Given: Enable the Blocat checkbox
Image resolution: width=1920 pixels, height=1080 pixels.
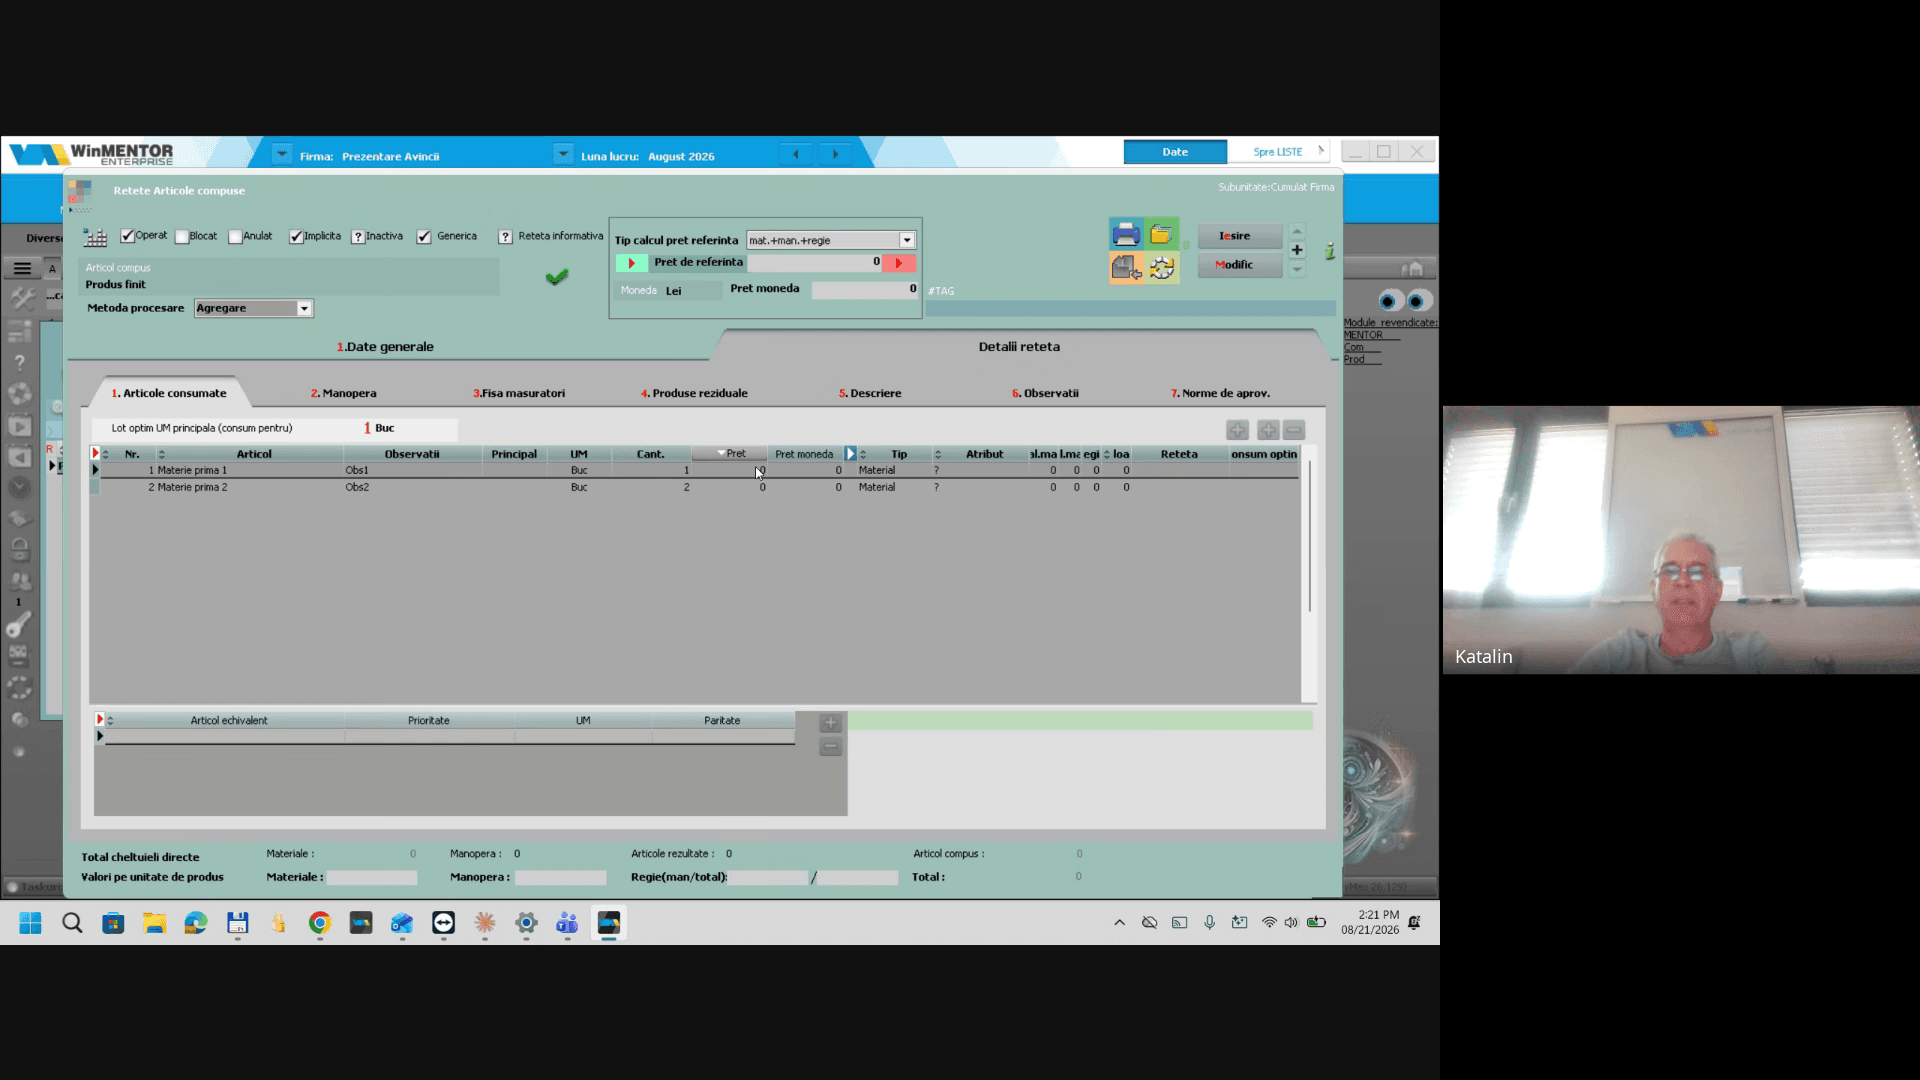Looking at the screenshot, I should pos(182,237).
